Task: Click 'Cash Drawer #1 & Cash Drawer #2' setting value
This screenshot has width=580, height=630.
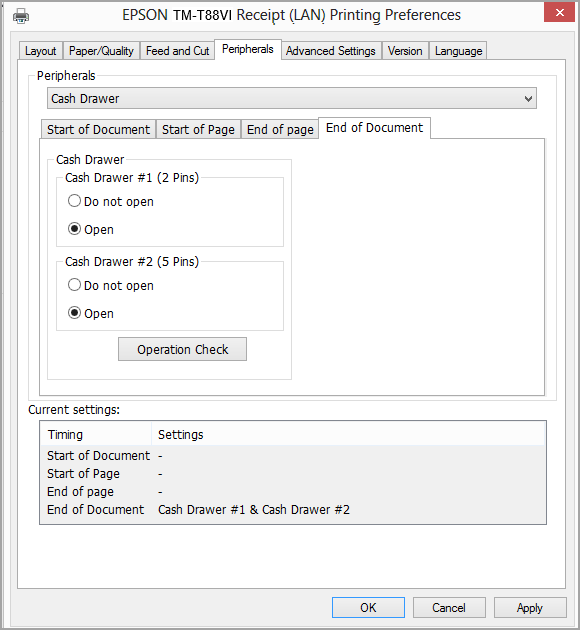Action: tap(254, 509)
